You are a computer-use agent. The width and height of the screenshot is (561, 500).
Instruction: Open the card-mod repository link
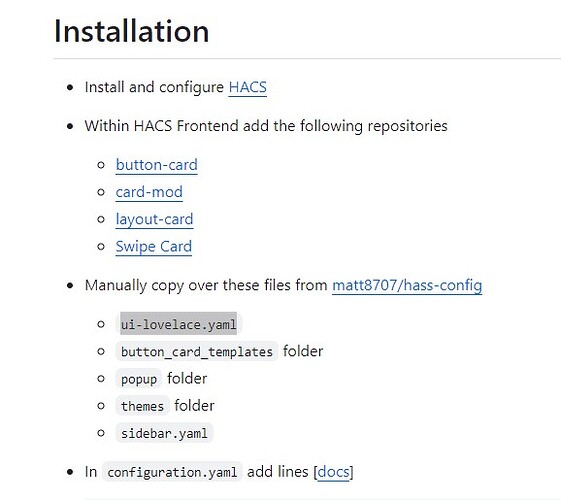point(149,192)
